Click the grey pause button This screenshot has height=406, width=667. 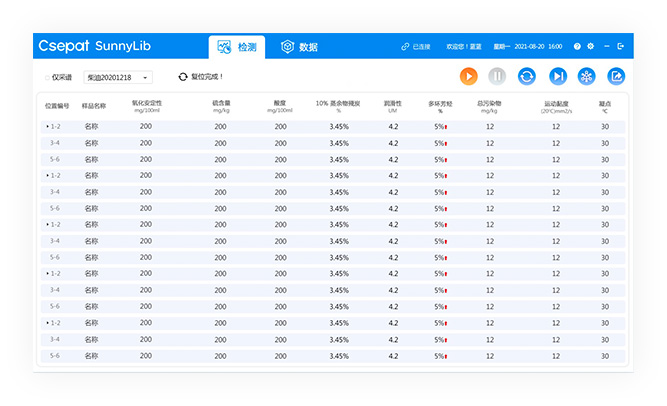(x=497, y=76)
